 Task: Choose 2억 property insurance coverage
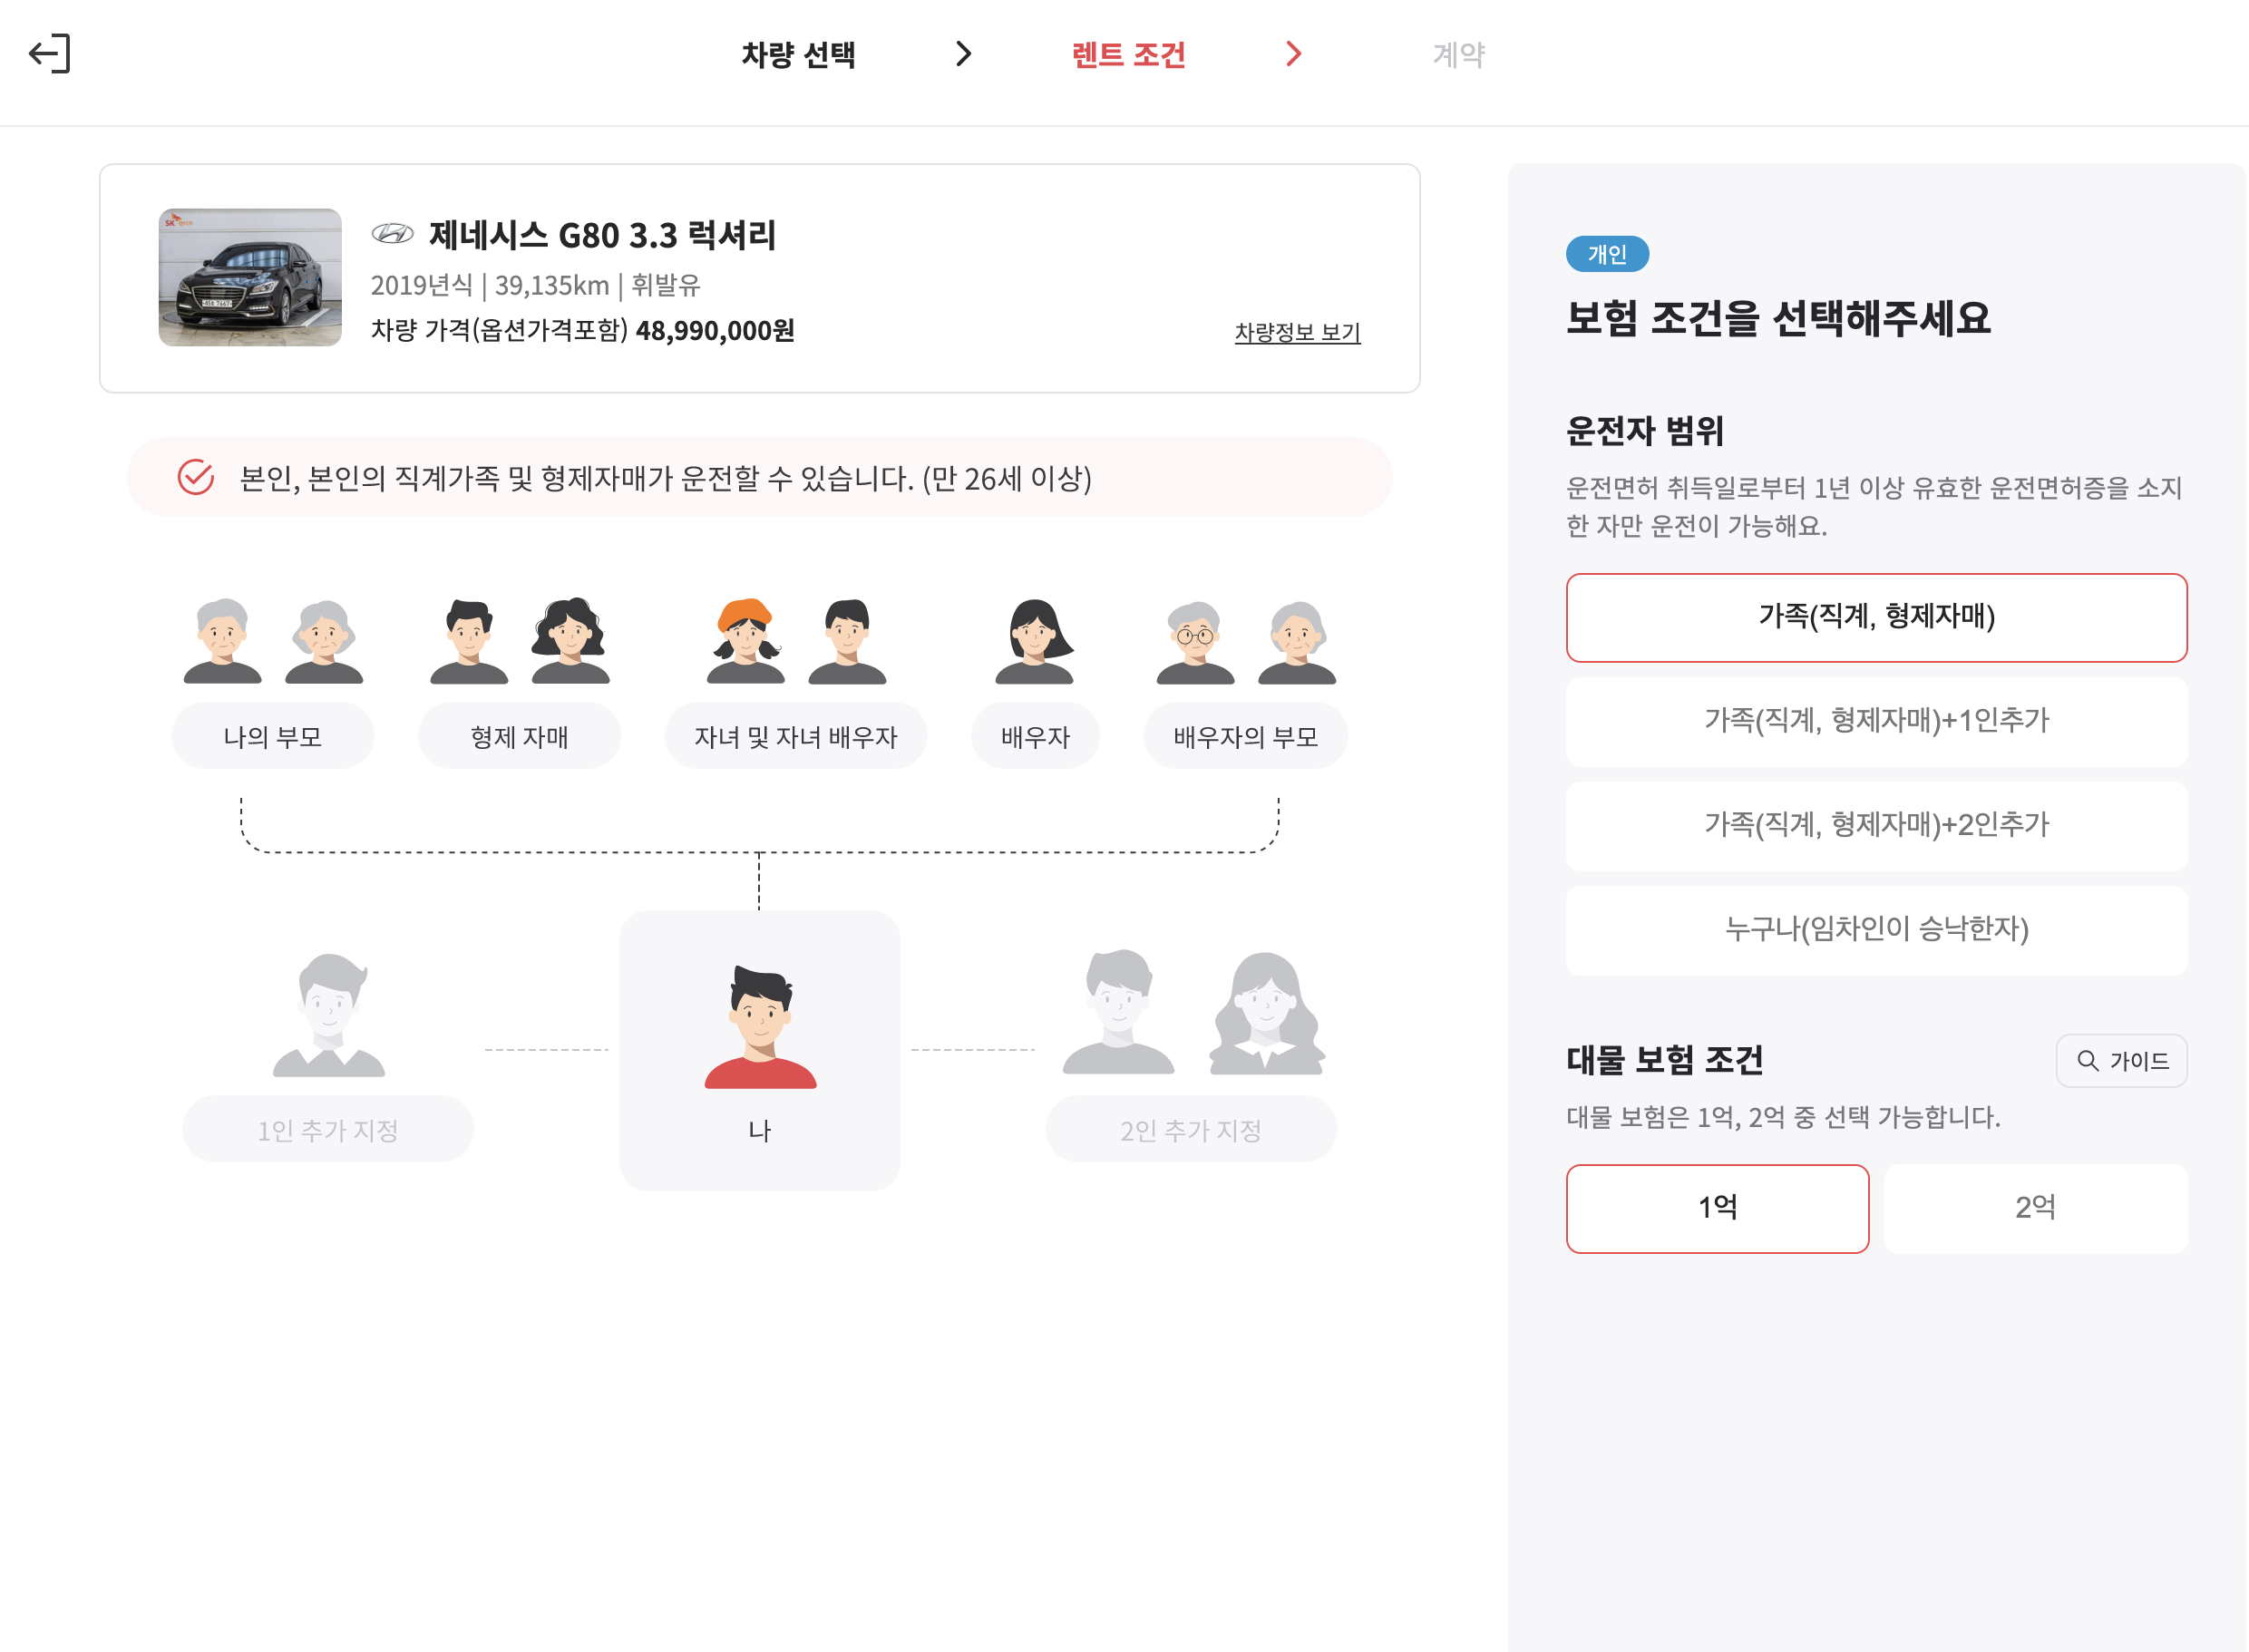[x=2035, y=1208]
